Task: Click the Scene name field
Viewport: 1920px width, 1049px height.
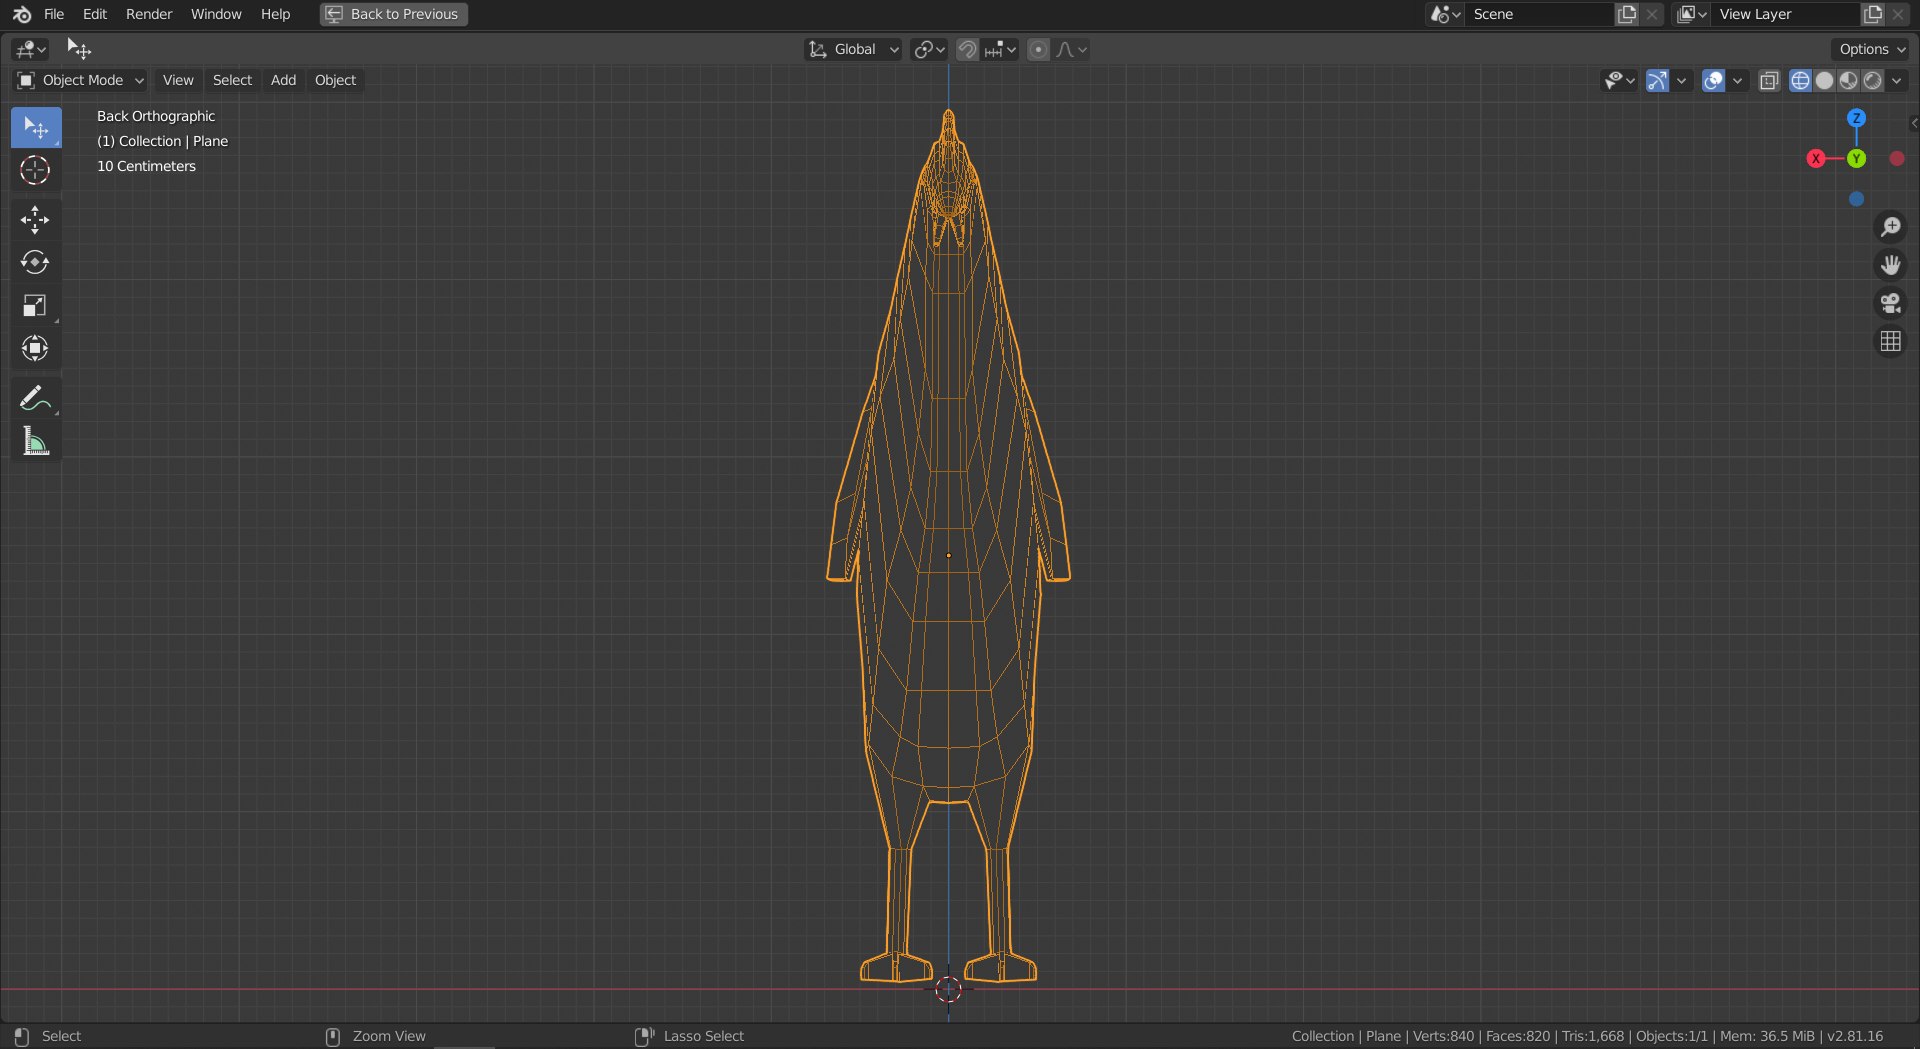Action: (1540, 14)
